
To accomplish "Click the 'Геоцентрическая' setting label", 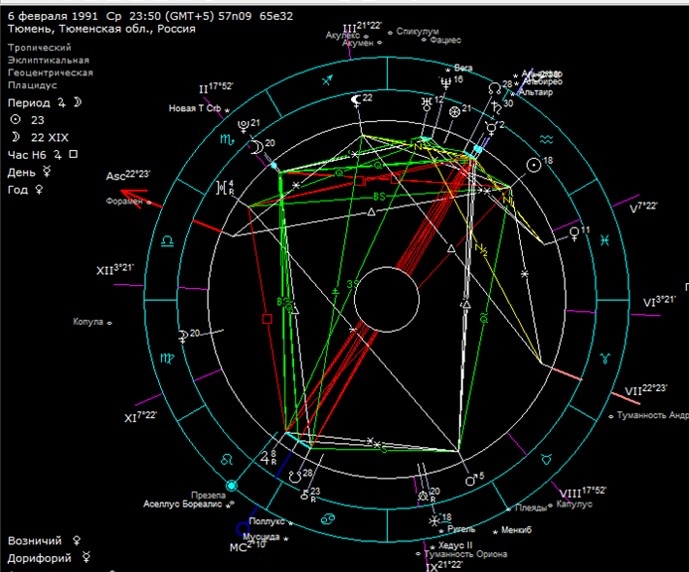I will pyautogui.click(x=50, y=72).
